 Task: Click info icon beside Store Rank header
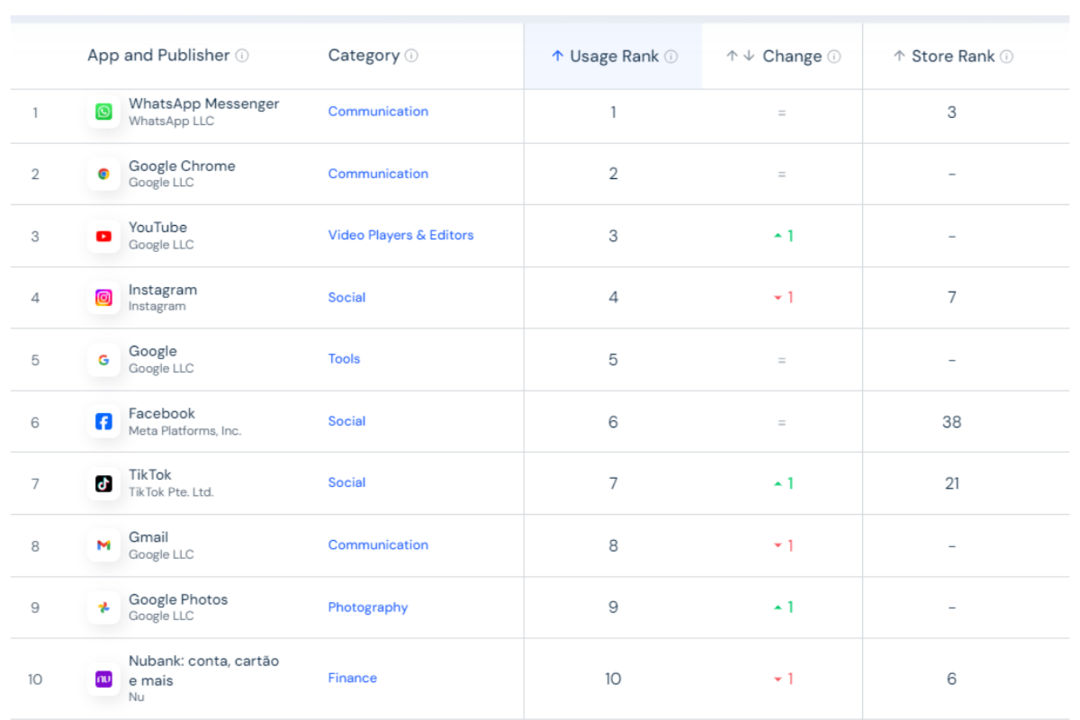point(1006,56)
